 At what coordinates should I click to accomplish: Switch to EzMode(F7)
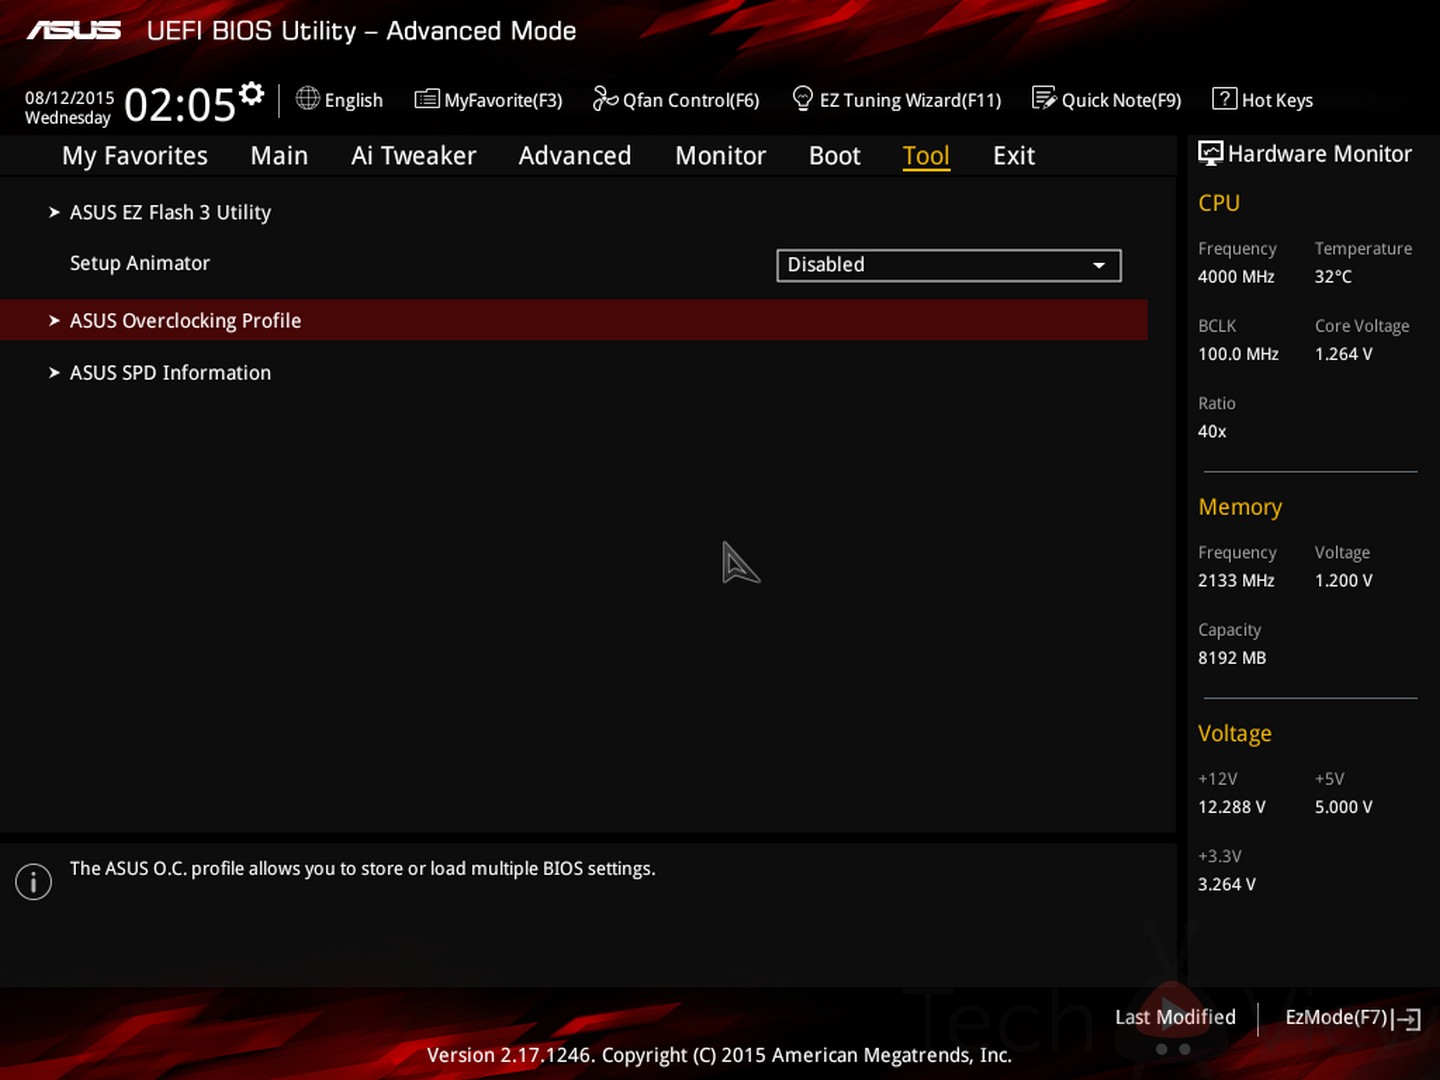point(1337,1017)
